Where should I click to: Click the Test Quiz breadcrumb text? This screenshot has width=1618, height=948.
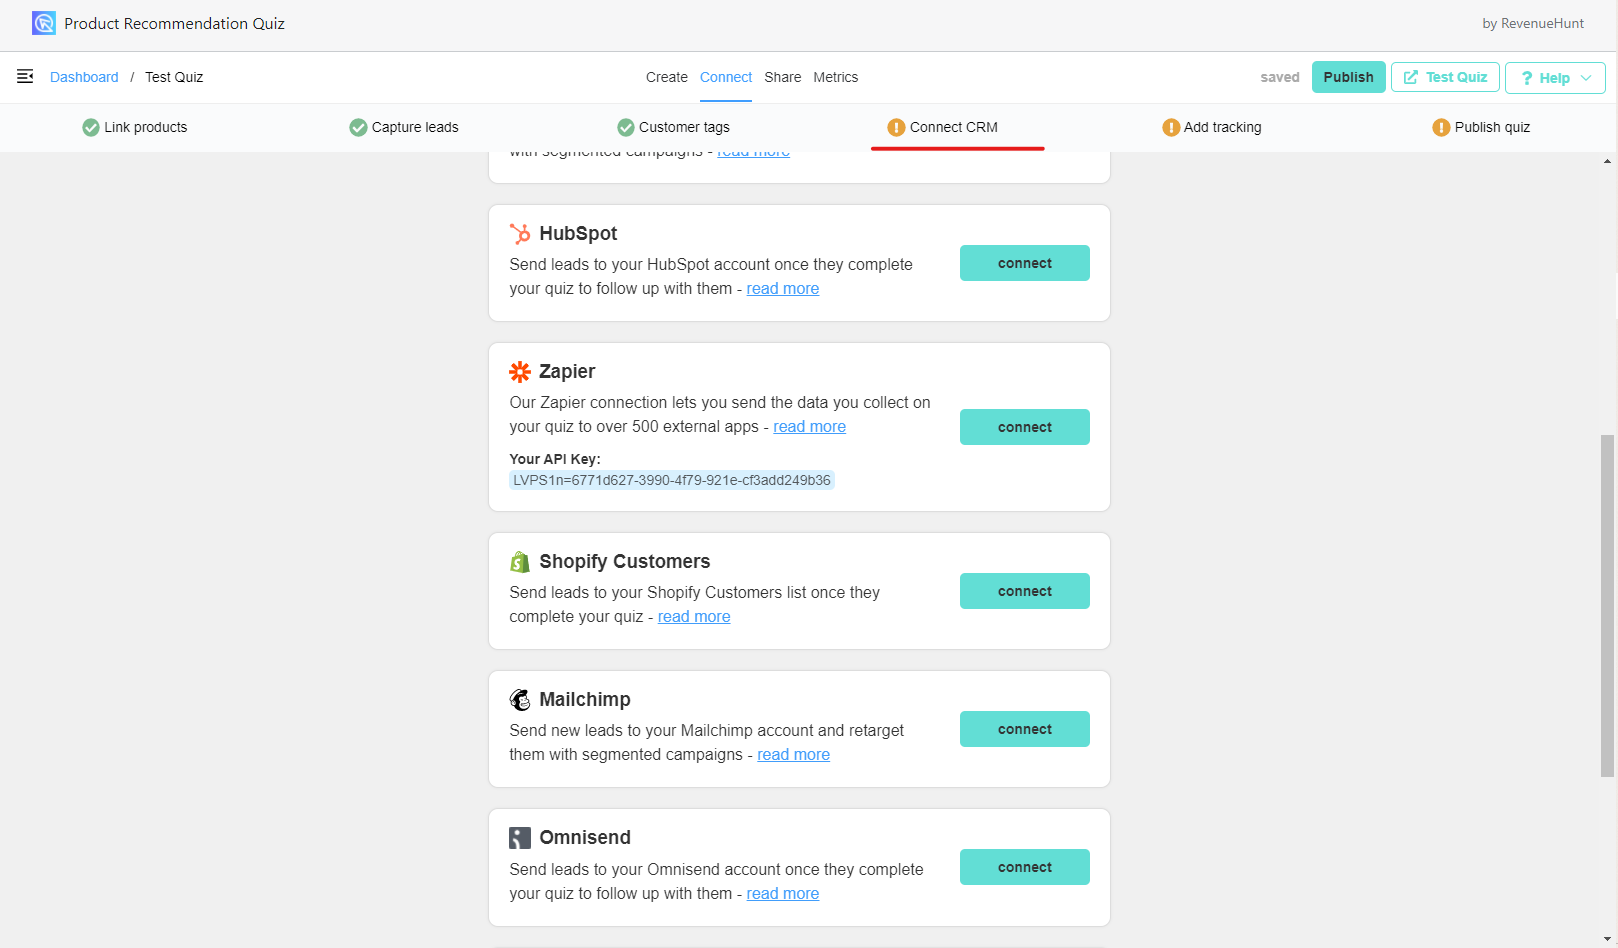(174, 77)
